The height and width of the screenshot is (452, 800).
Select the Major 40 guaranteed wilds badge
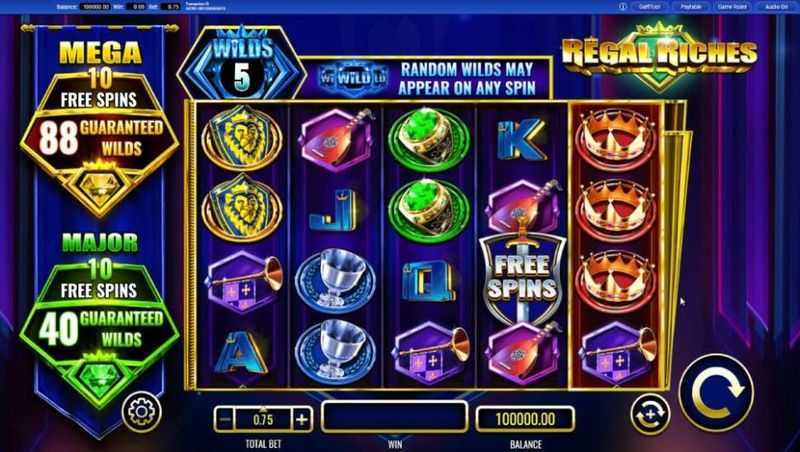[100, 327]
